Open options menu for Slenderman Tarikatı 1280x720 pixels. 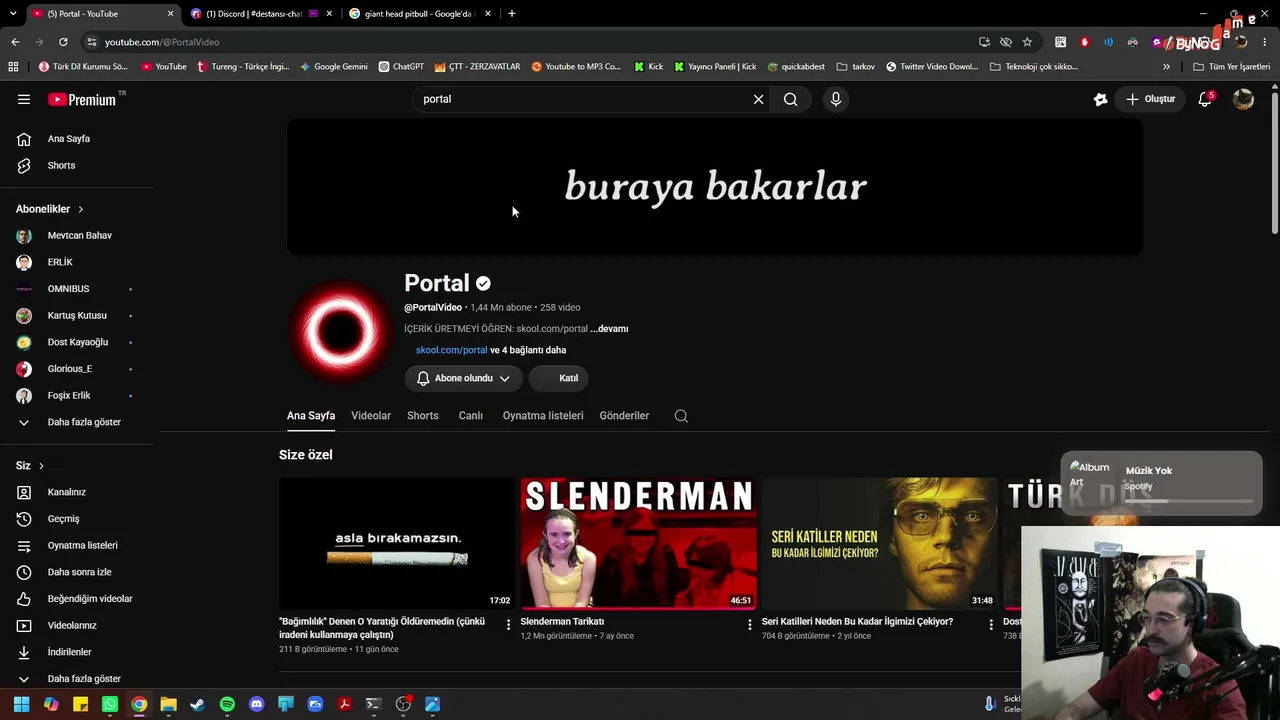click(750, 625)
